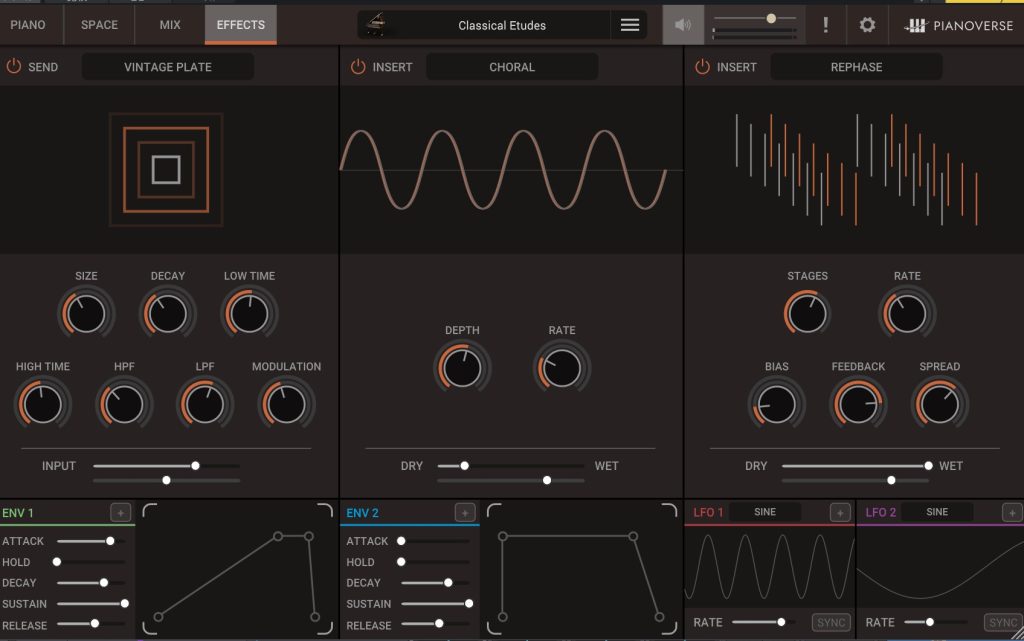Toggle the Rephase insert power button

point(702,67)
